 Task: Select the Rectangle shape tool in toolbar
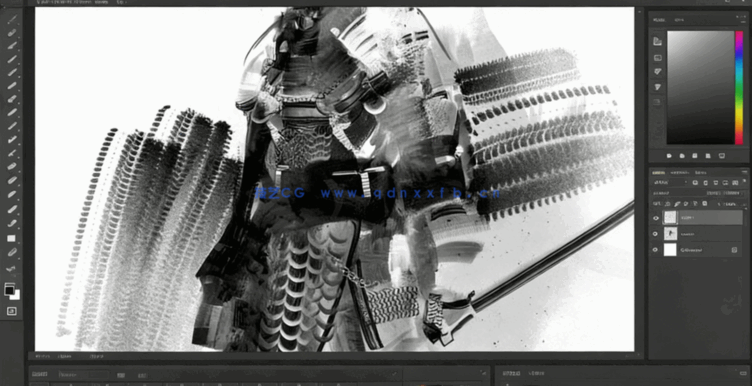[x=11, y=238]
